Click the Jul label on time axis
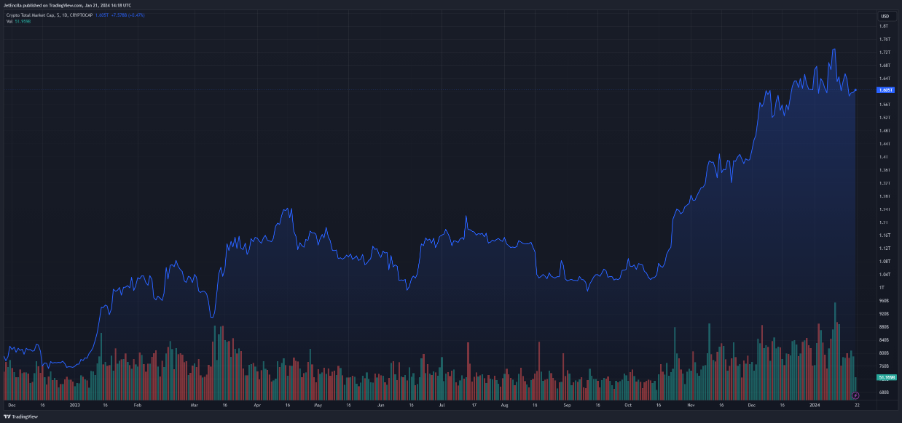 441,405
